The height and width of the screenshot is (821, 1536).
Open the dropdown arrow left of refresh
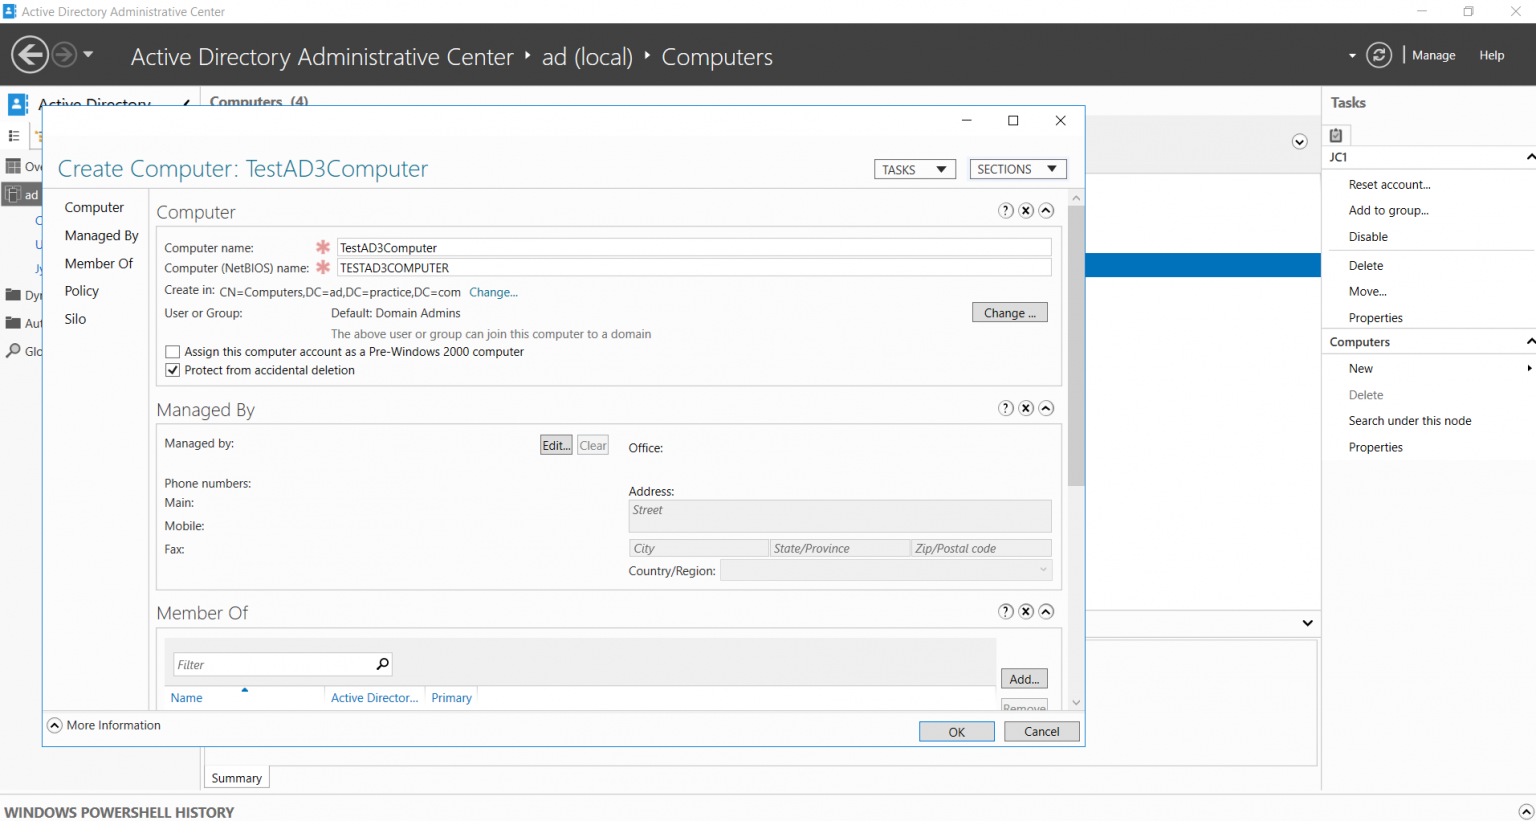1352,56
